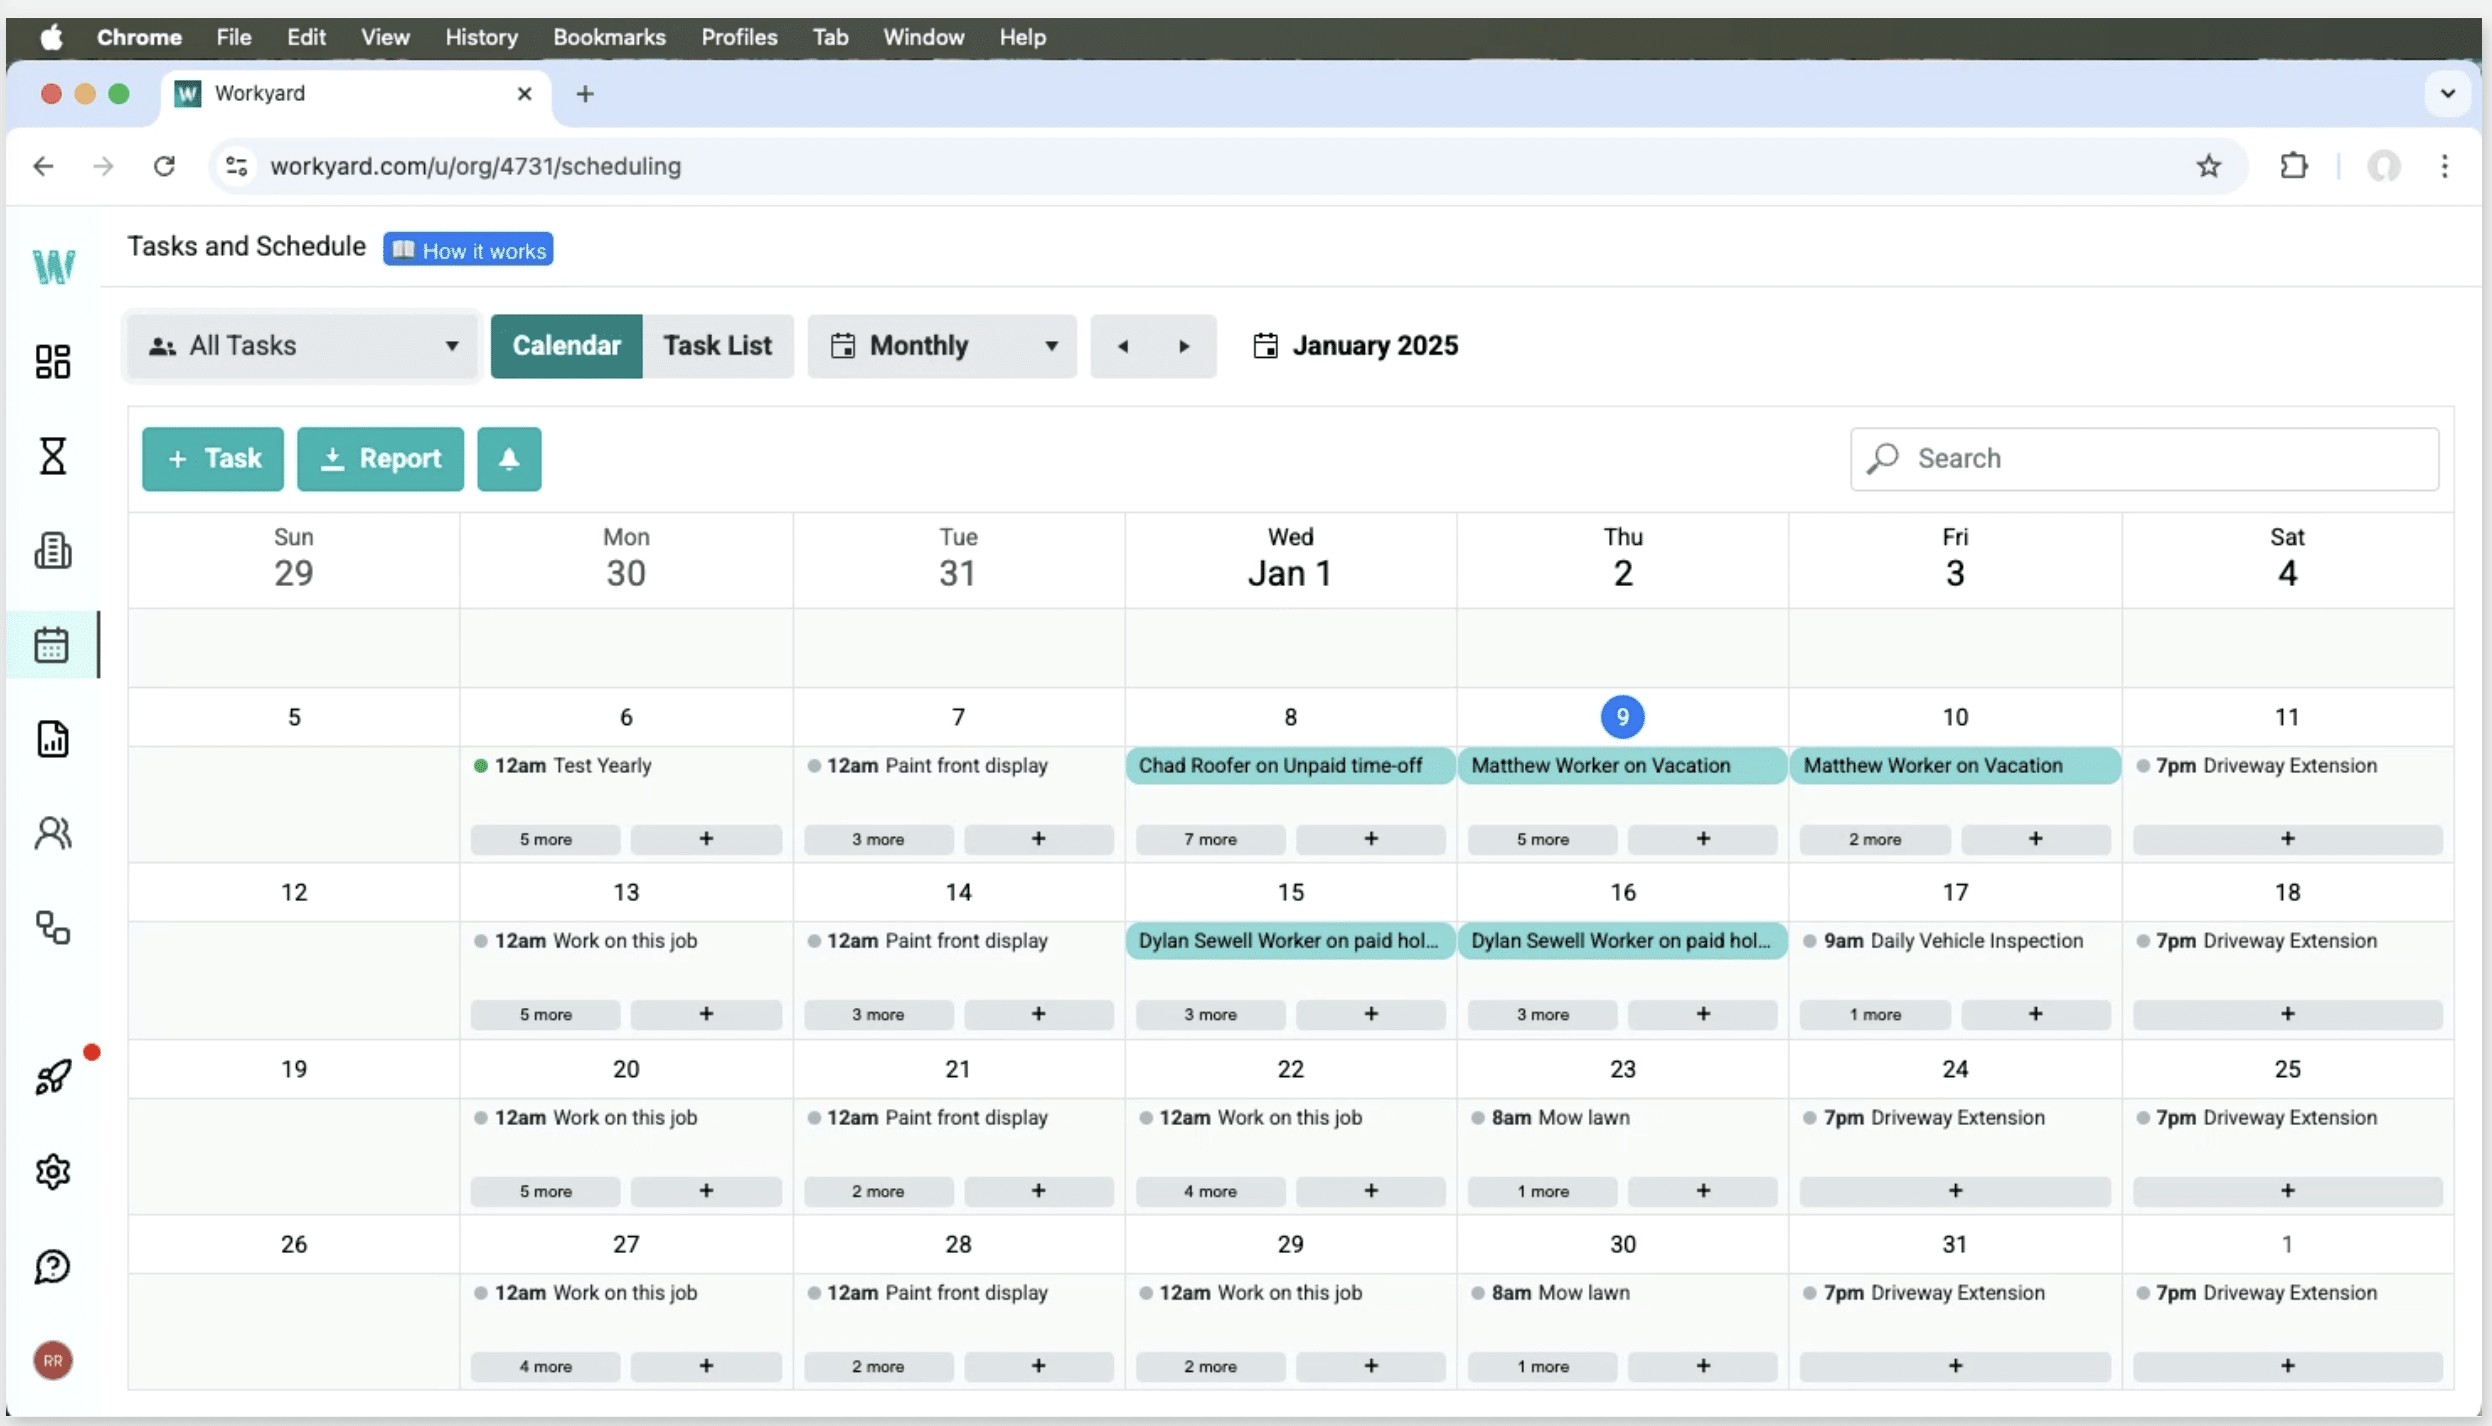The height and width of the screenshot is (1426, 2492).
Task: Go to the next month arrow
Action: tap(1184, 346)
